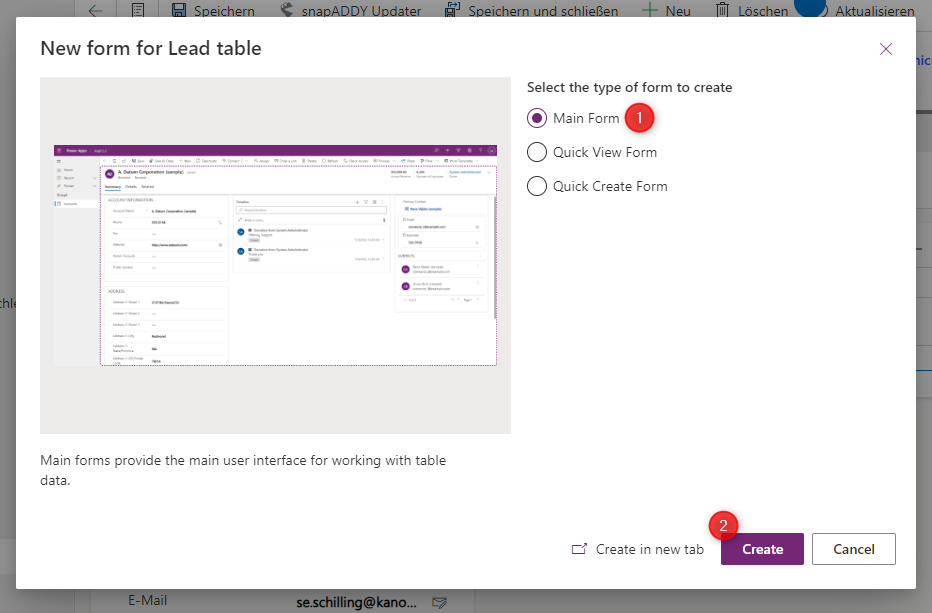Image resolution: width=932 pixels, height=613 pixels.
Task: Click the back arrow navigation icon
Action: pyautogui.click(x=96, y=10)
